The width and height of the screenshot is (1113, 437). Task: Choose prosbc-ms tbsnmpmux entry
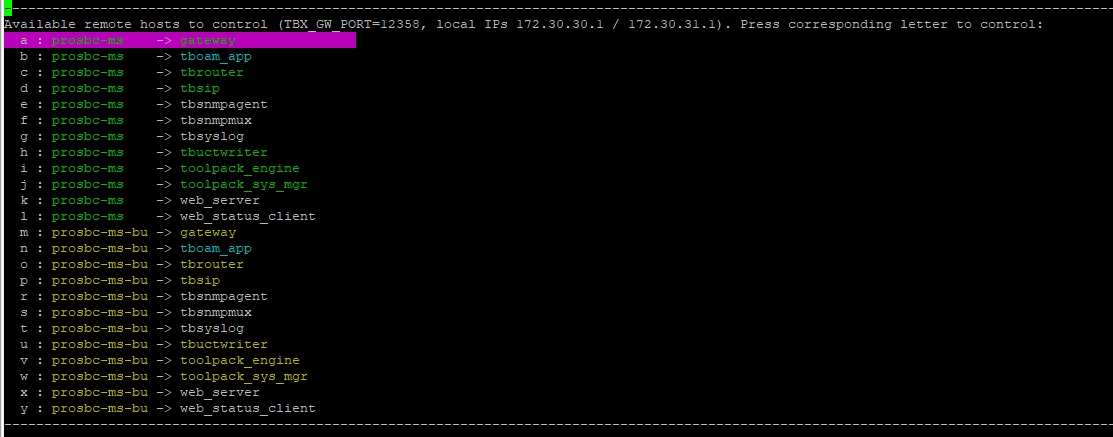[x=136, y=121]
